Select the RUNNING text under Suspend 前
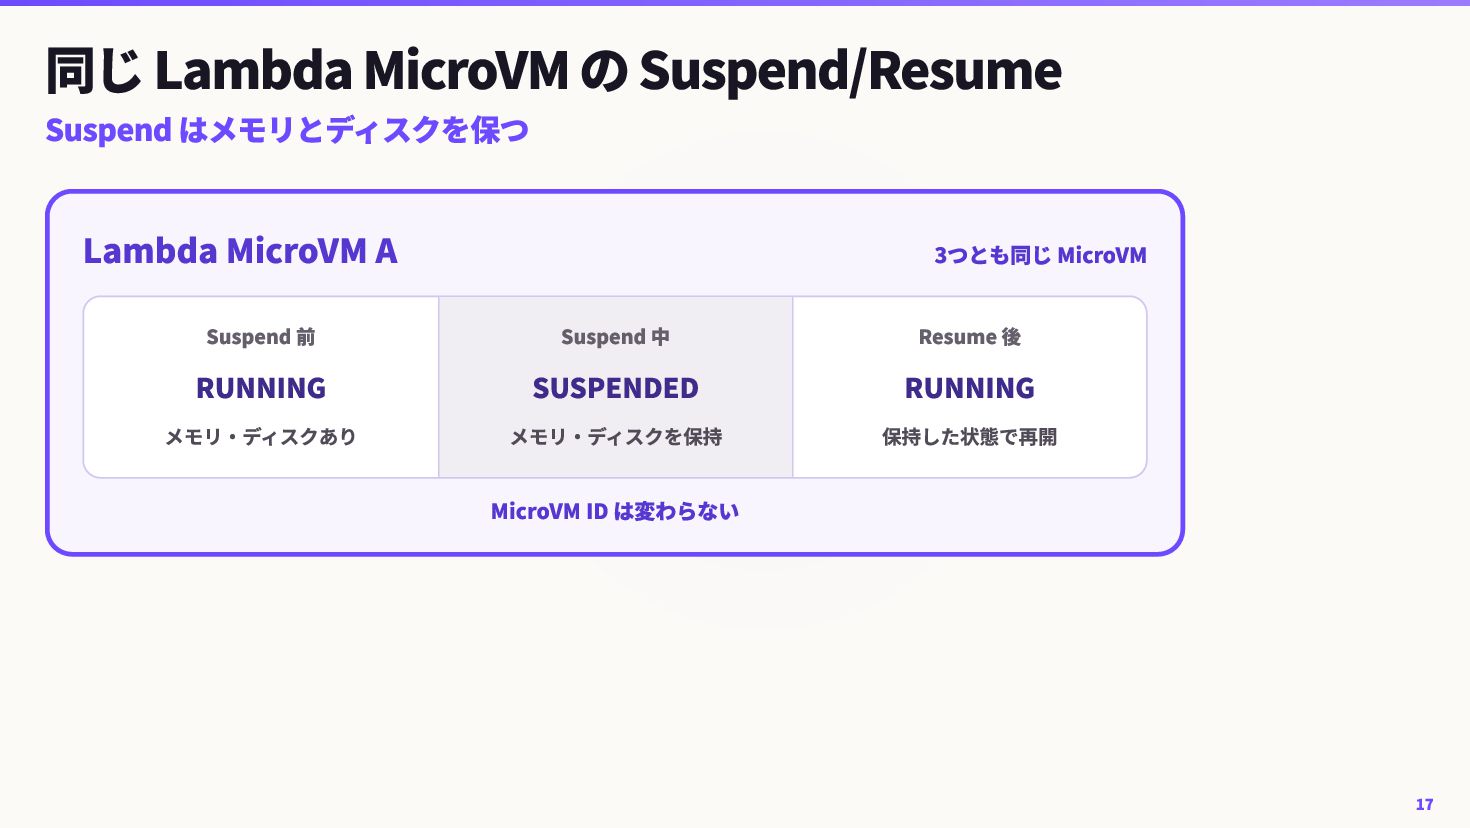This screenshot has width=1470, height=828. pos(261,388)
